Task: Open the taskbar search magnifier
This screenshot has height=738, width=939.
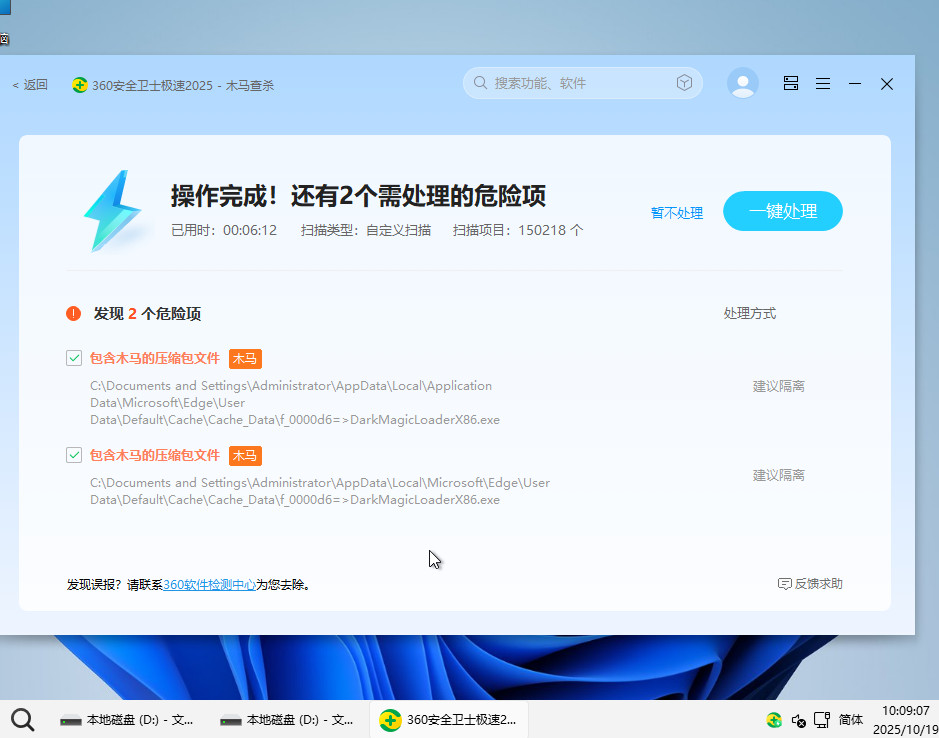Action: point(23,719)
